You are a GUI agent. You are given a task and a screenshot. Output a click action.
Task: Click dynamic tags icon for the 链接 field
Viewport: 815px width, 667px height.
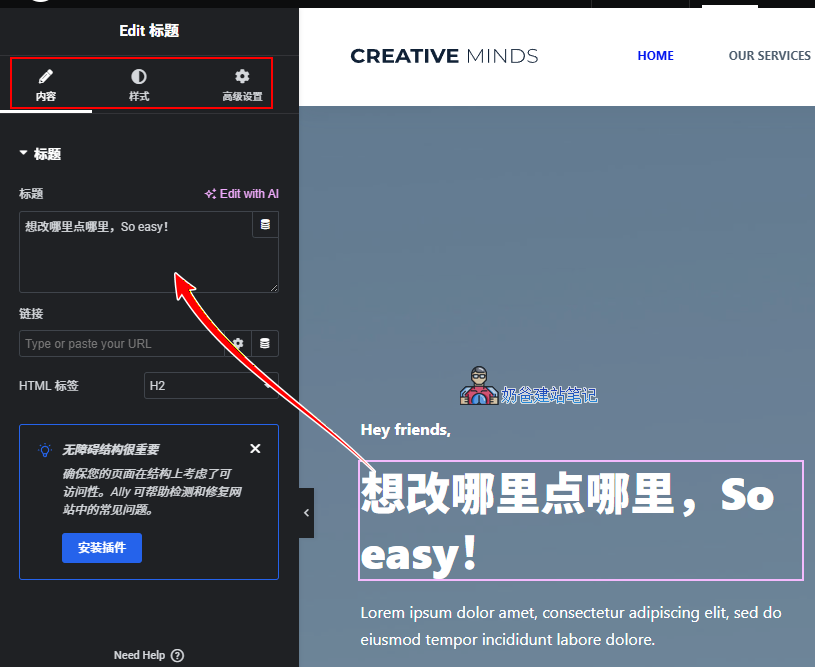tap(264, 343)
